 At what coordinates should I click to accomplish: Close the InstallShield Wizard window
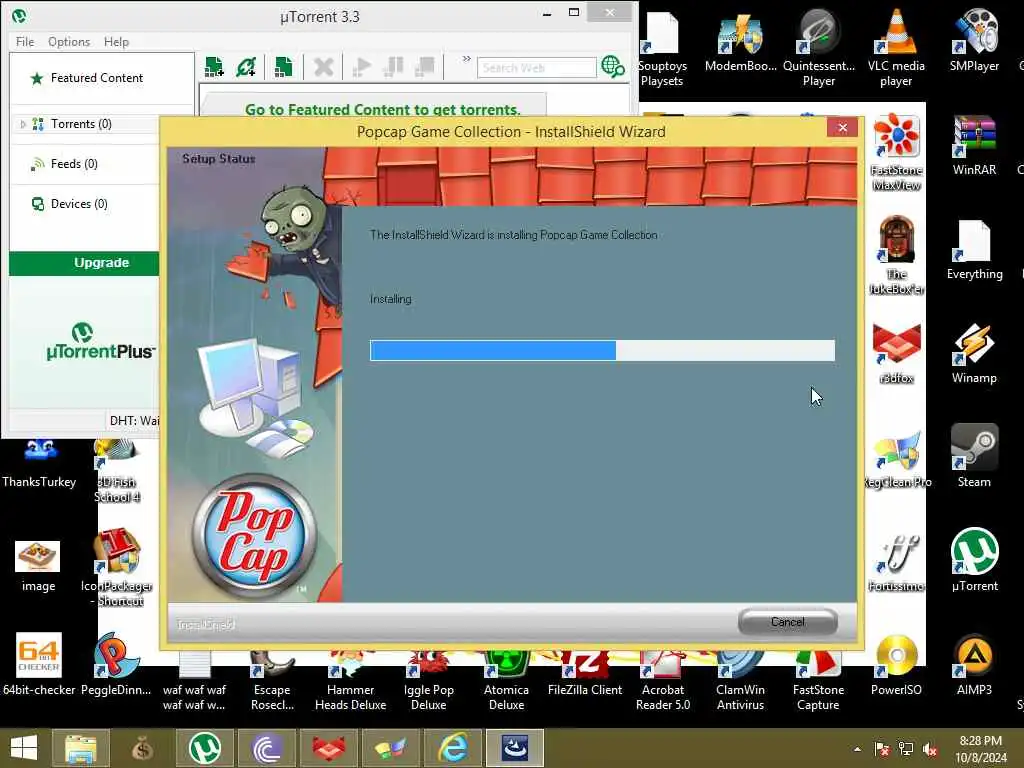(x=842, y=127)
